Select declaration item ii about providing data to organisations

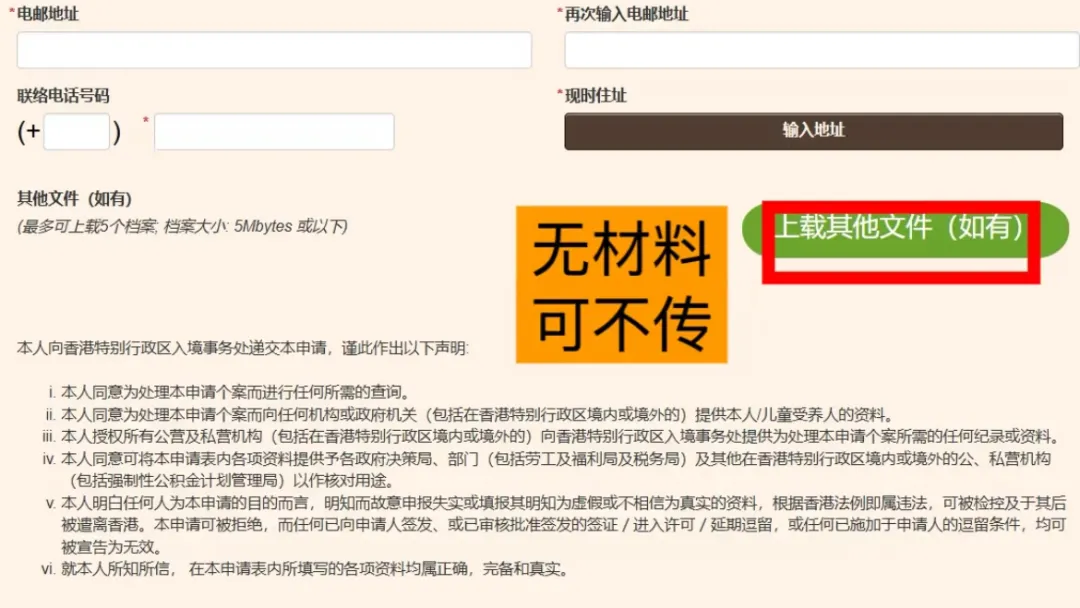coord(470,415)
